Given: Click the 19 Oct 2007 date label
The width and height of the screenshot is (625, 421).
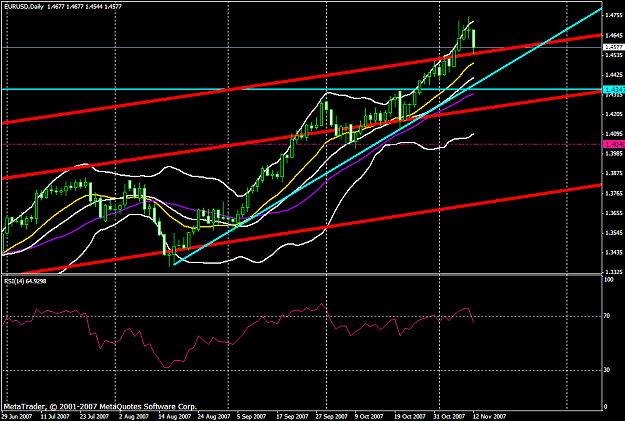Looking at the screenshot, I should [409, 417].
